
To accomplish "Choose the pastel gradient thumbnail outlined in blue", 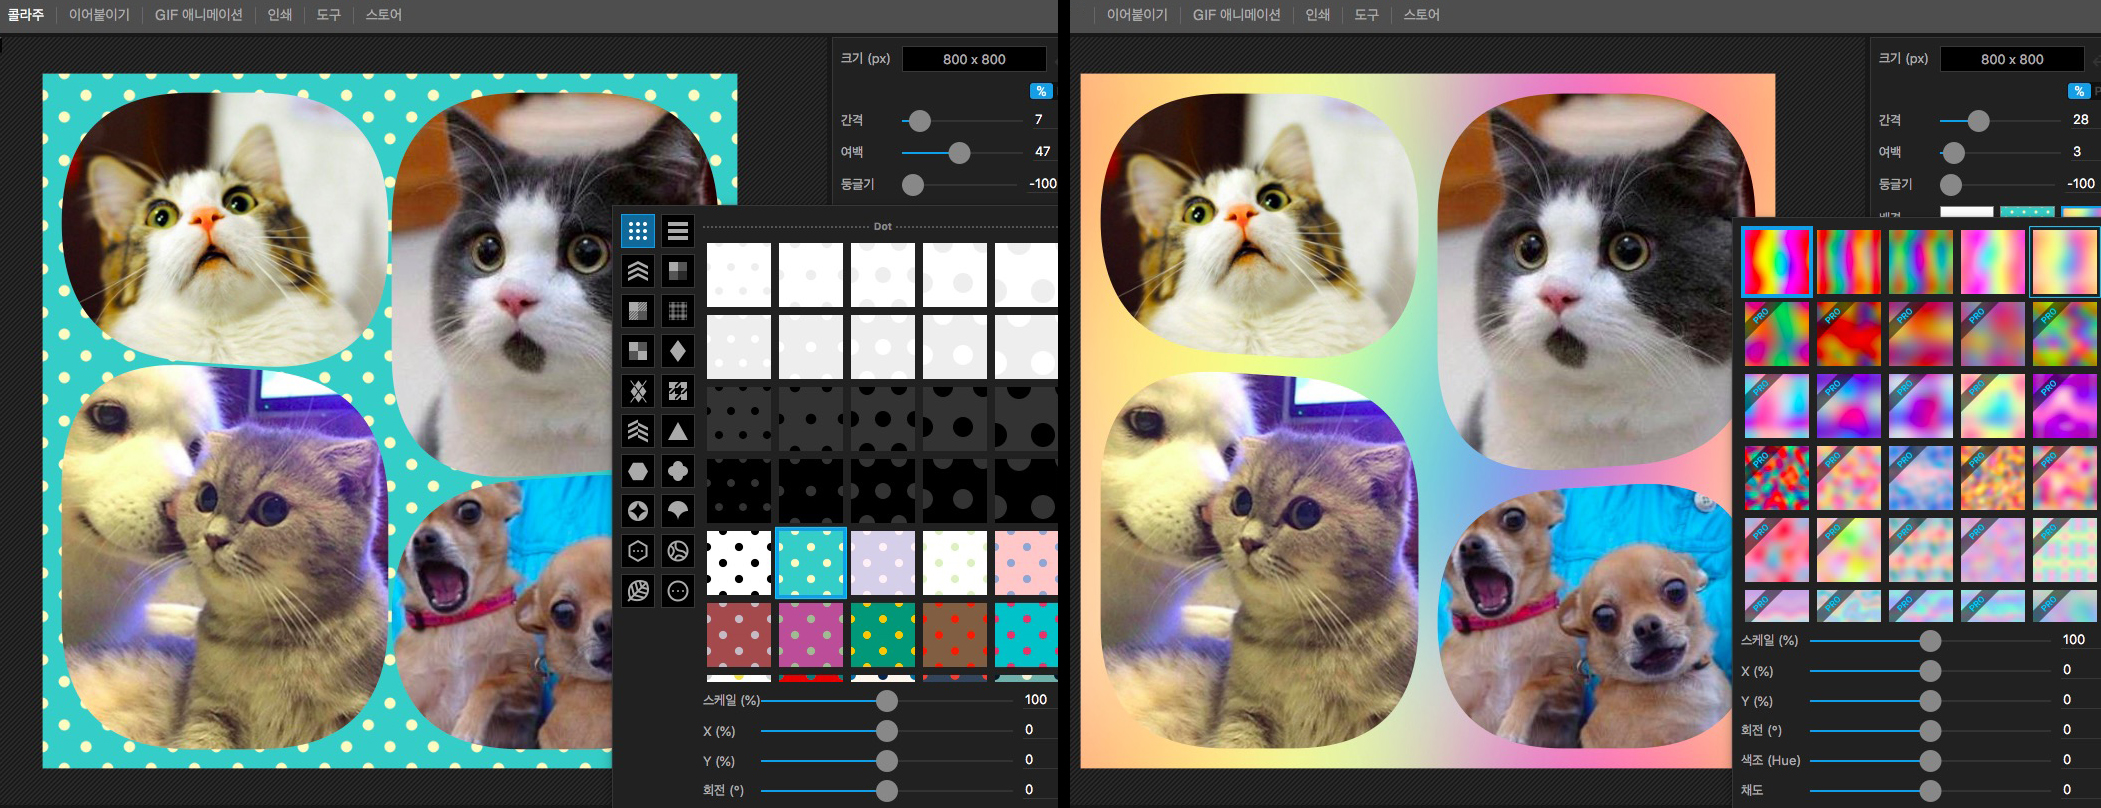I will pyautogui.click(x=2065, y=262).
